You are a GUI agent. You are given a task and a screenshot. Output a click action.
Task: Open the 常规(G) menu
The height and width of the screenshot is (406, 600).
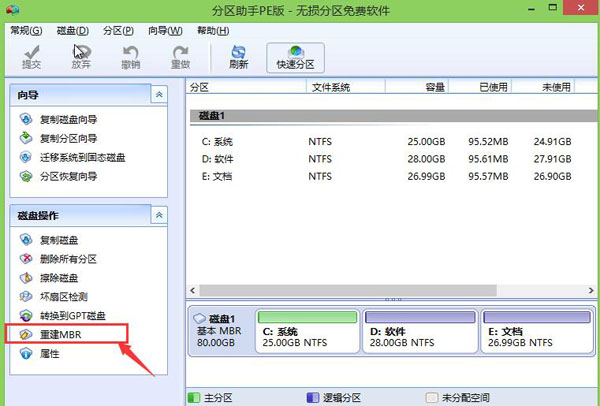26,31
